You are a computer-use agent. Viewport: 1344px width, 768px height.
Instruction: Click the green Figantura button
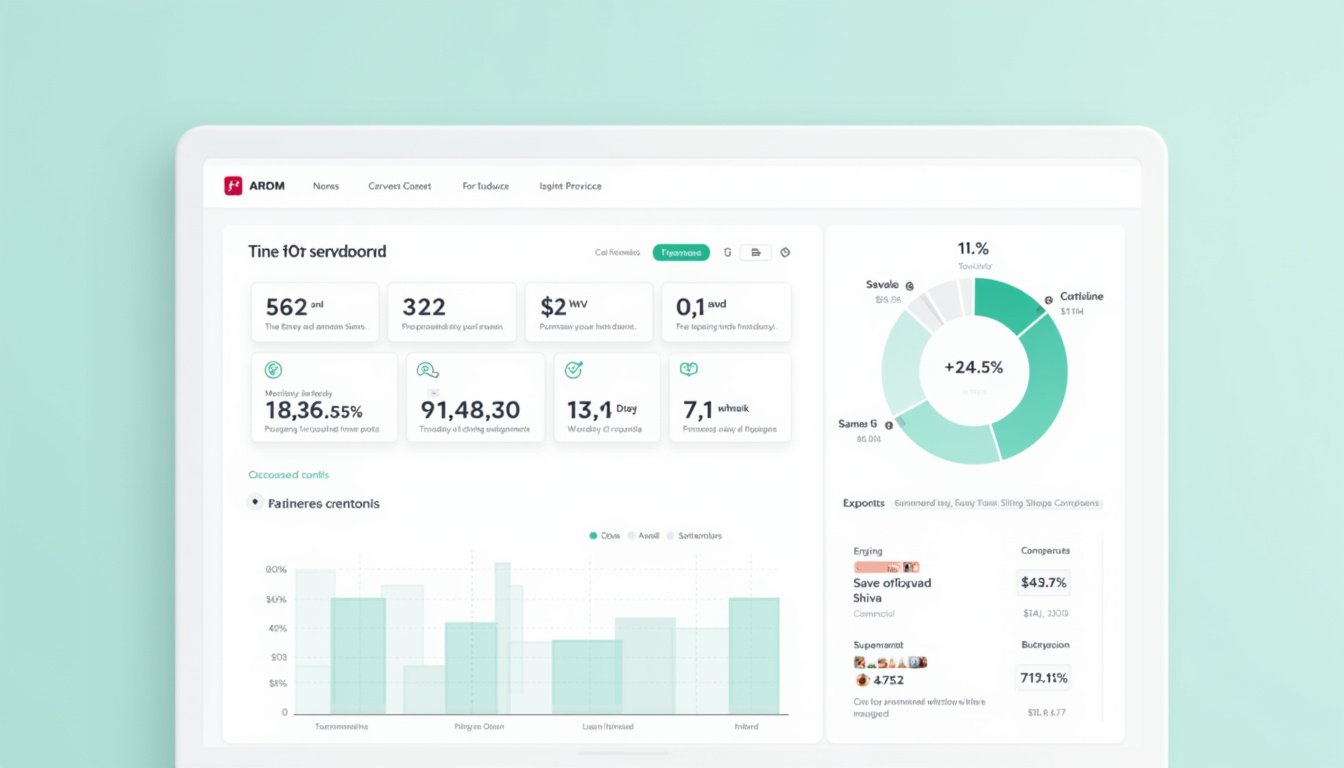681,252
